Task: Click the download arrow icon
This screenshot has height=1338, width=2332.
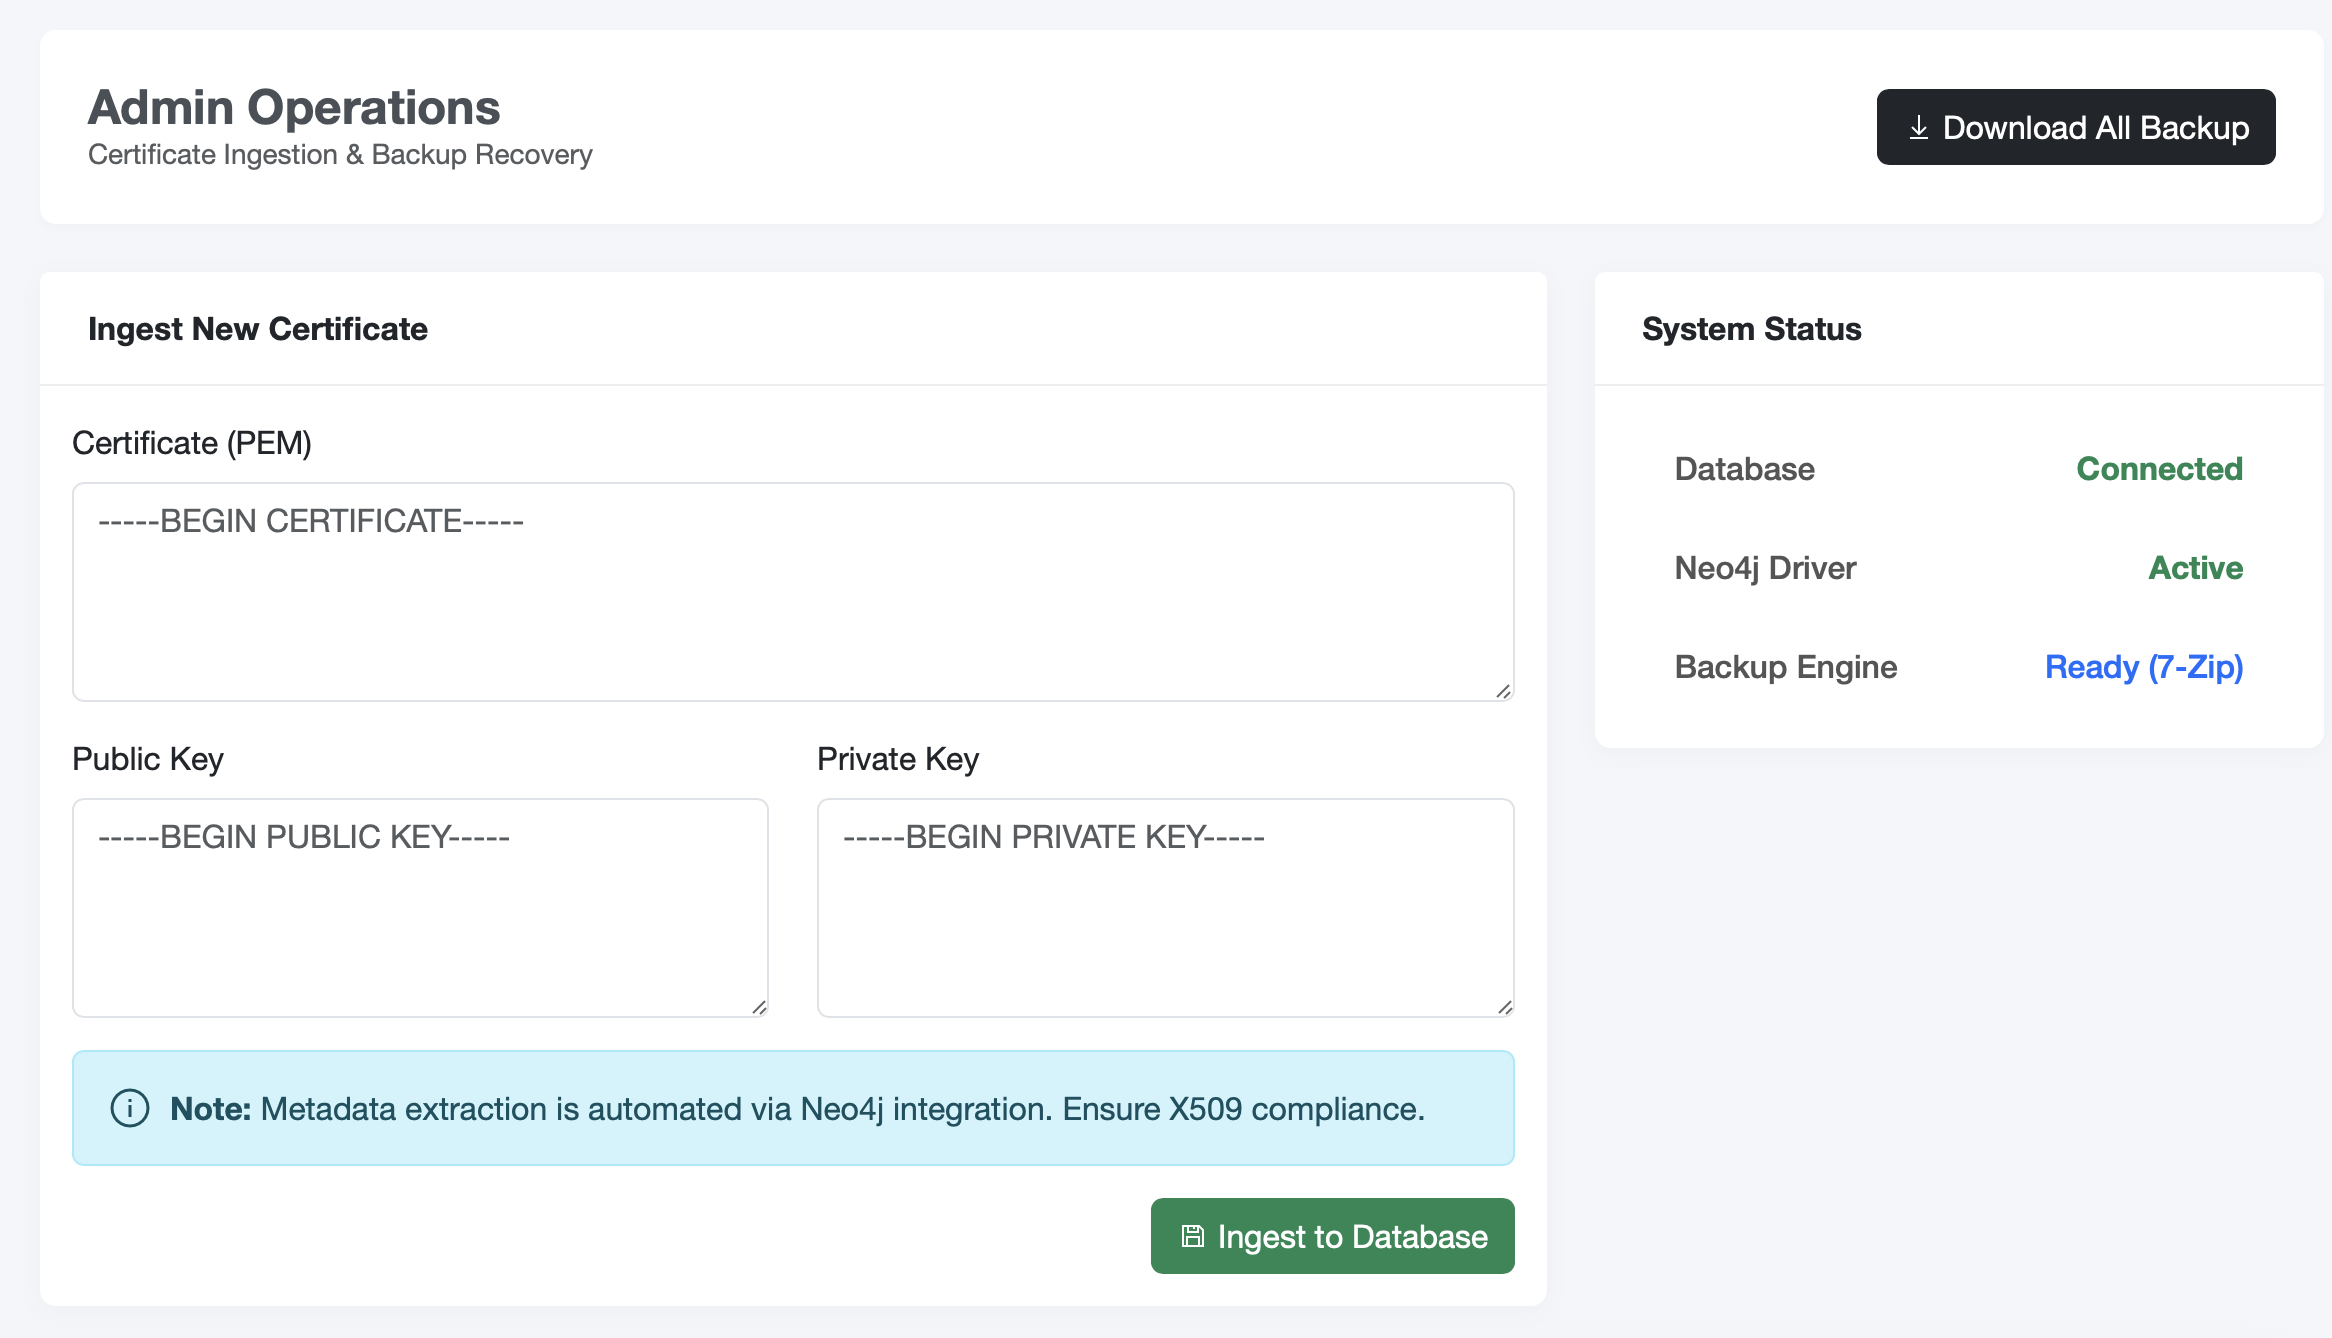Action: click(1918, 128)
